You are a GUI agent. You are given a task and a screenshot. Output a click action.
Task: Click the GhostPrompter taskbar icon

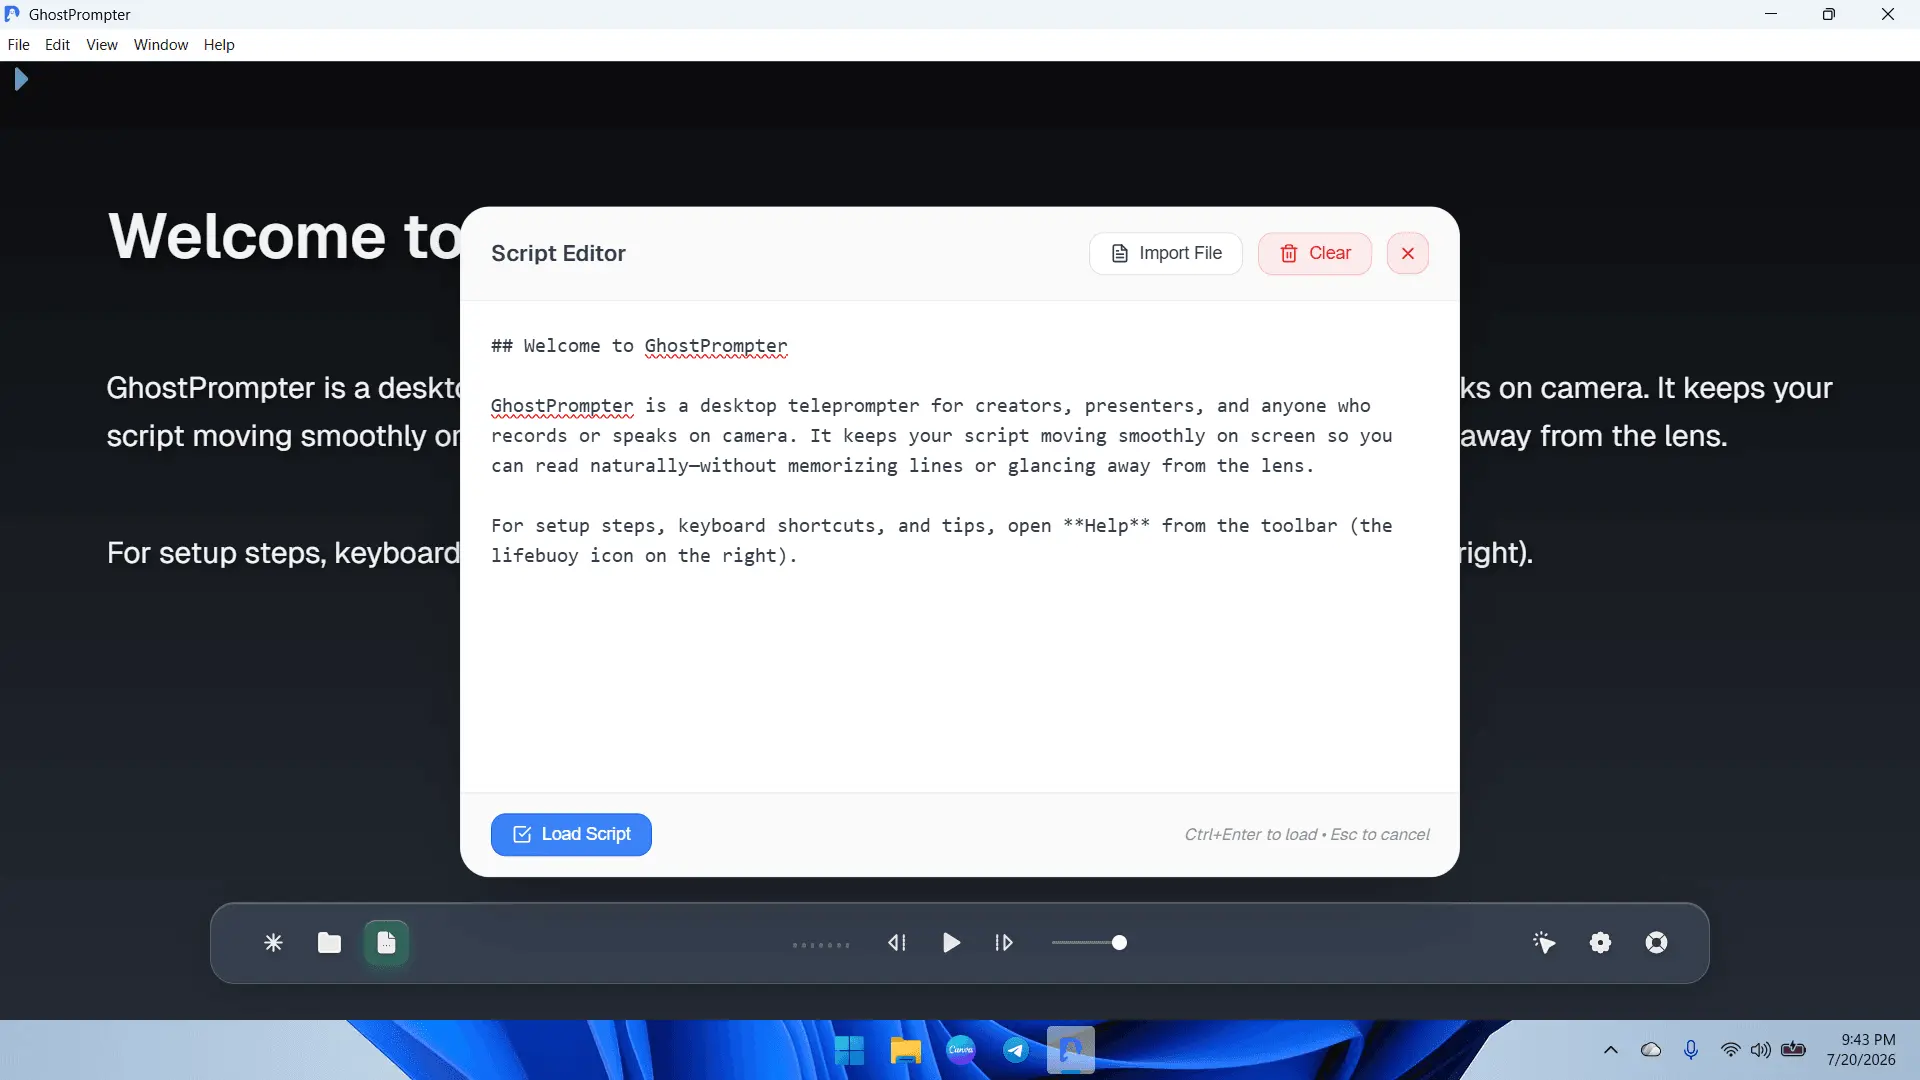pyautogui.click(x=1071, y=1051)
